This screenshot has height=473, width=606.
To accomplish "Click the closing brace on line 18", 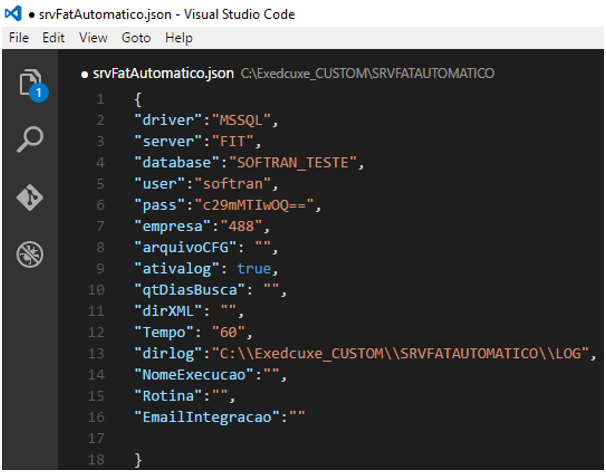I will [x=138, y=458].
